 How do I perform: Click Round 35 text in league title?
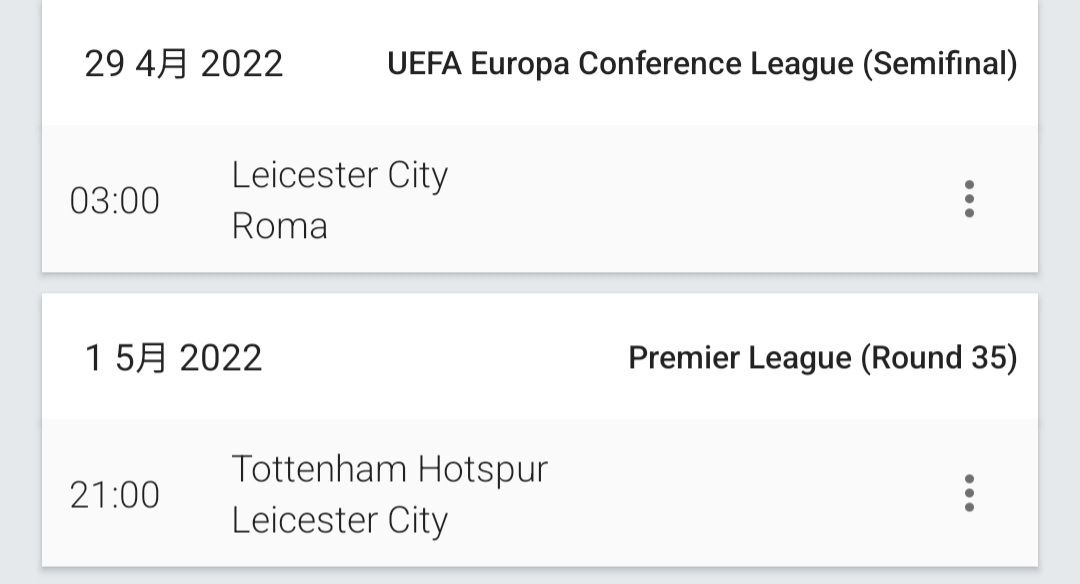[939, 358]
